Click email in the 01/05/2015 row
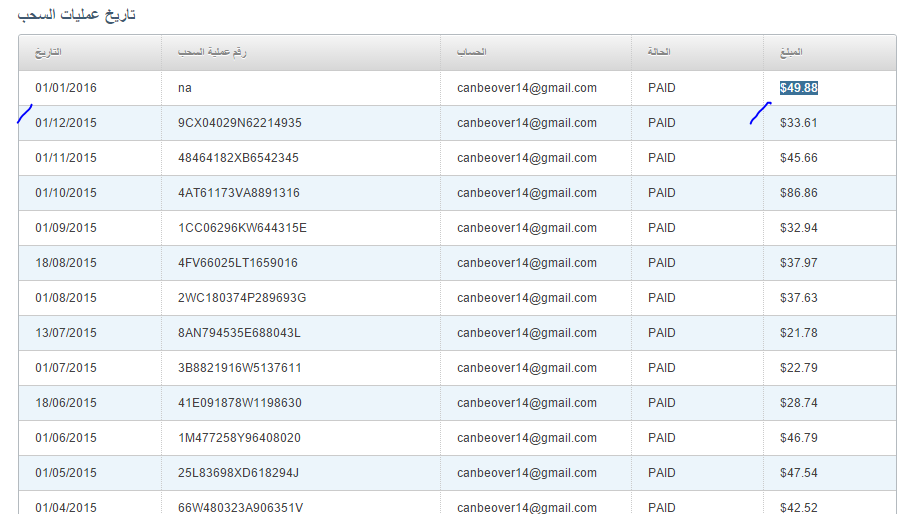The image size is (916, 514). 527,473
